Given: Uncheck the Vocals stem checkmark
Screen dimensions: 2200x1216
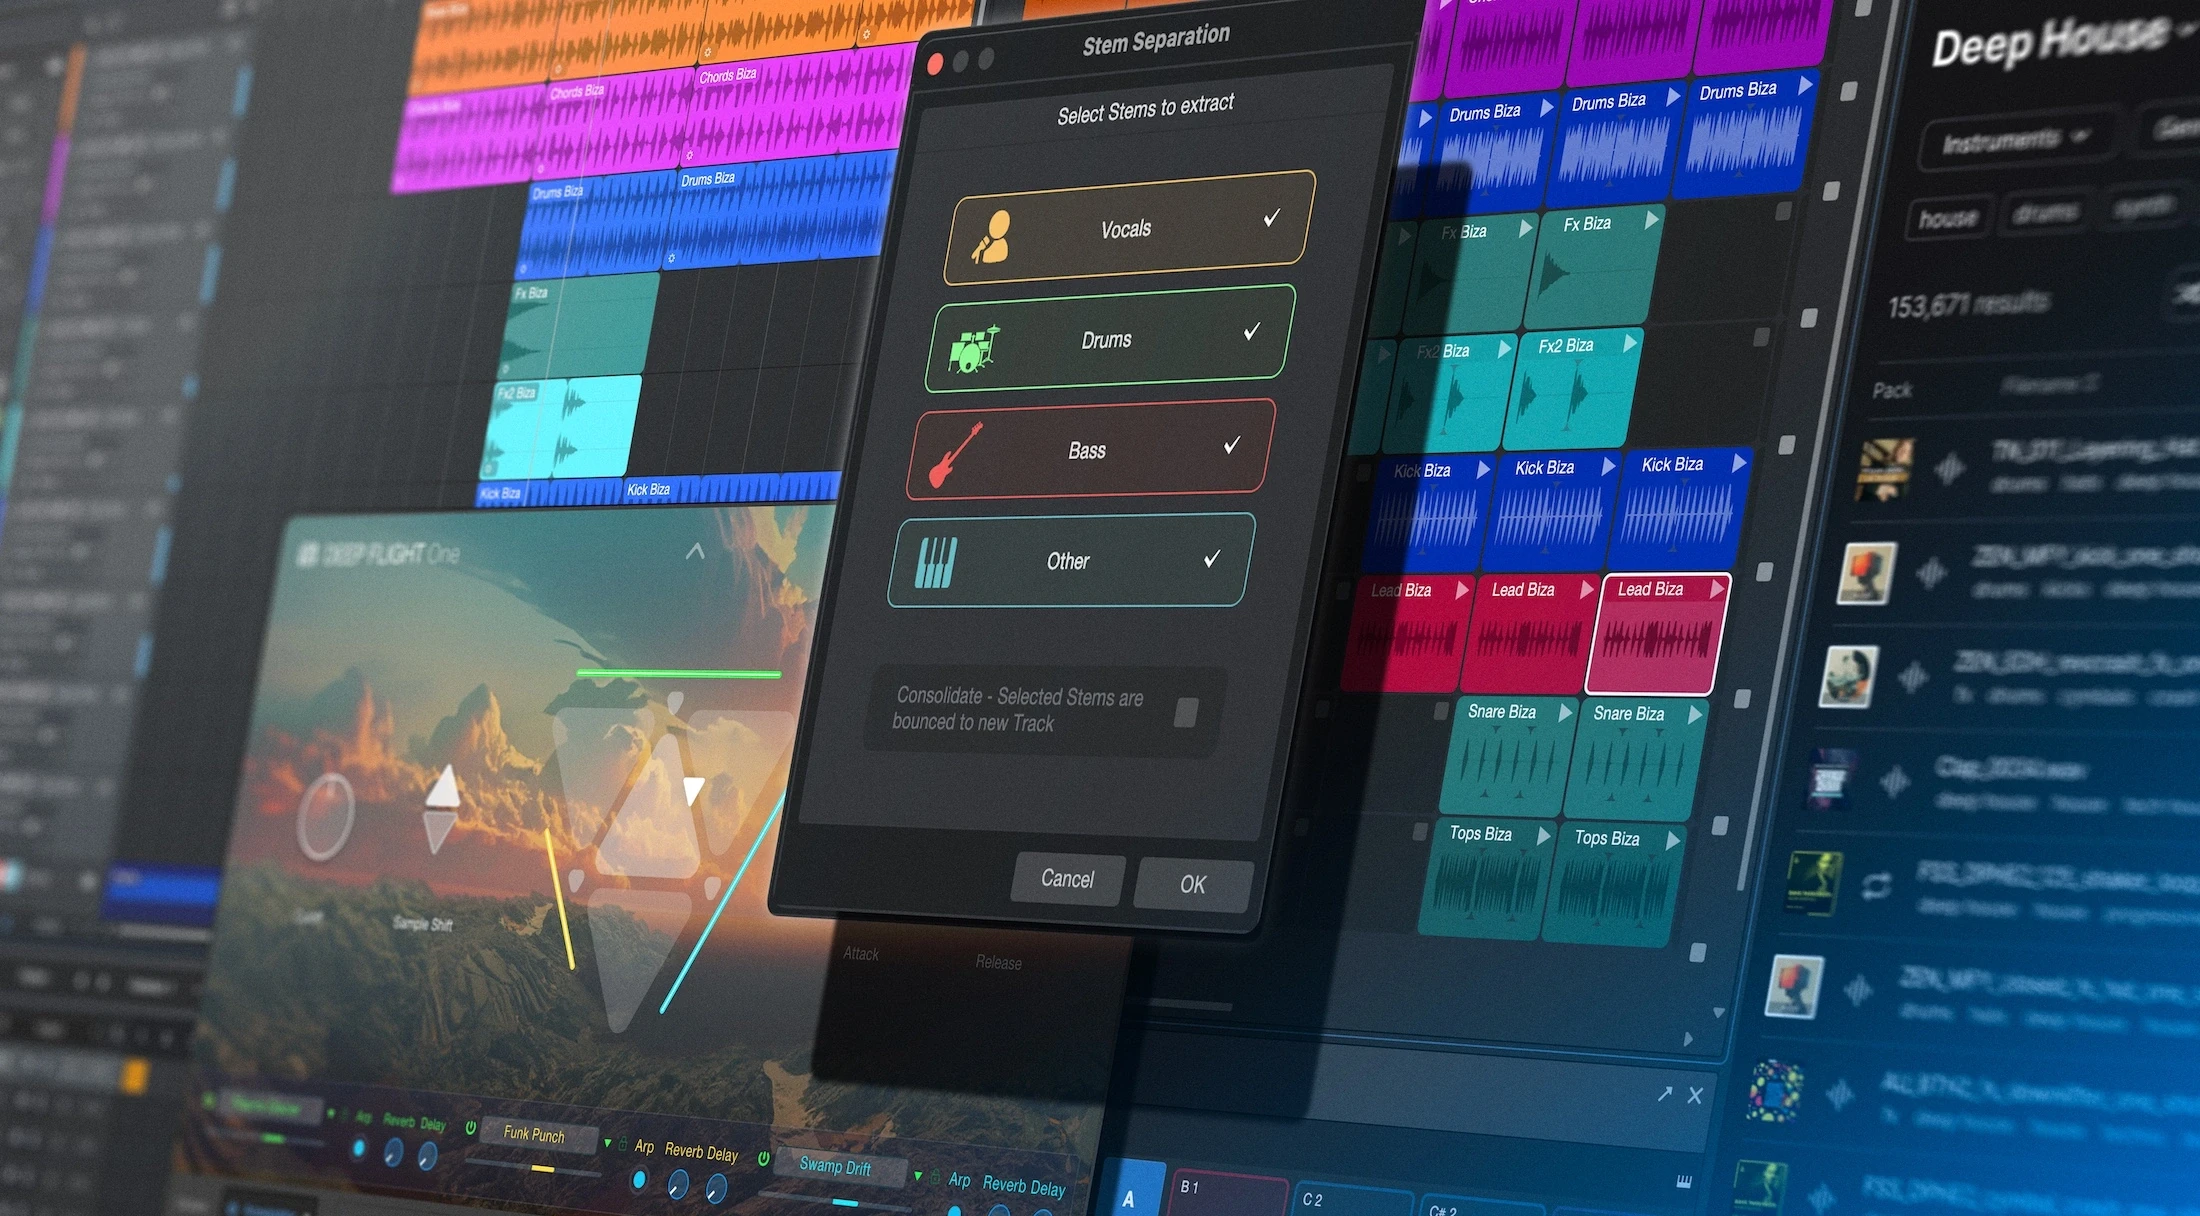Looking at the screenshot, I should pos(1271,217).
